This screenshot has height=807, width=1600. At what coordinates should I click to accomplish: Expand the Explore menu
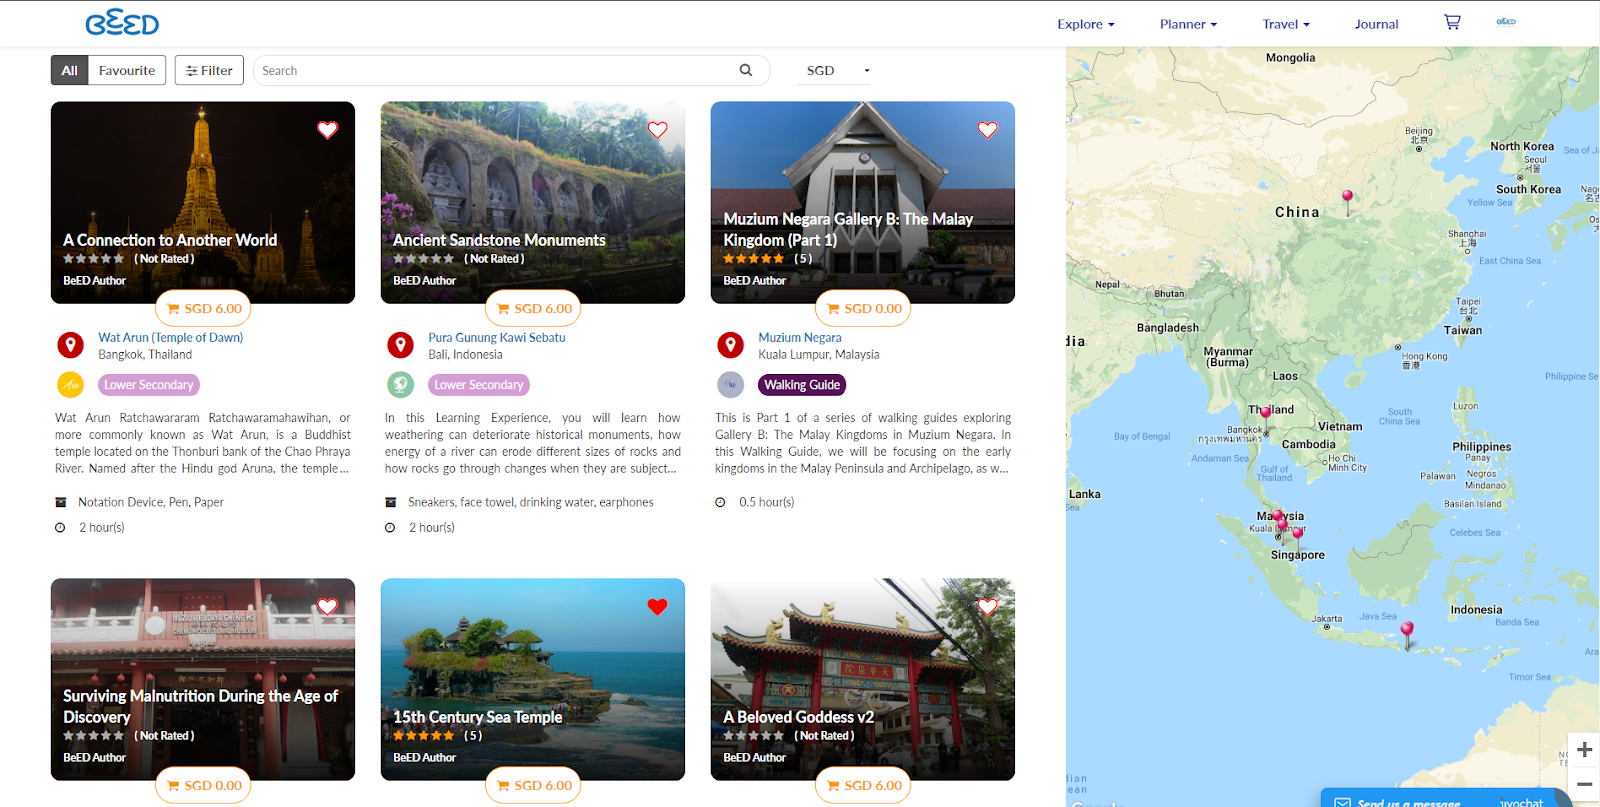tap(1086, 24)
